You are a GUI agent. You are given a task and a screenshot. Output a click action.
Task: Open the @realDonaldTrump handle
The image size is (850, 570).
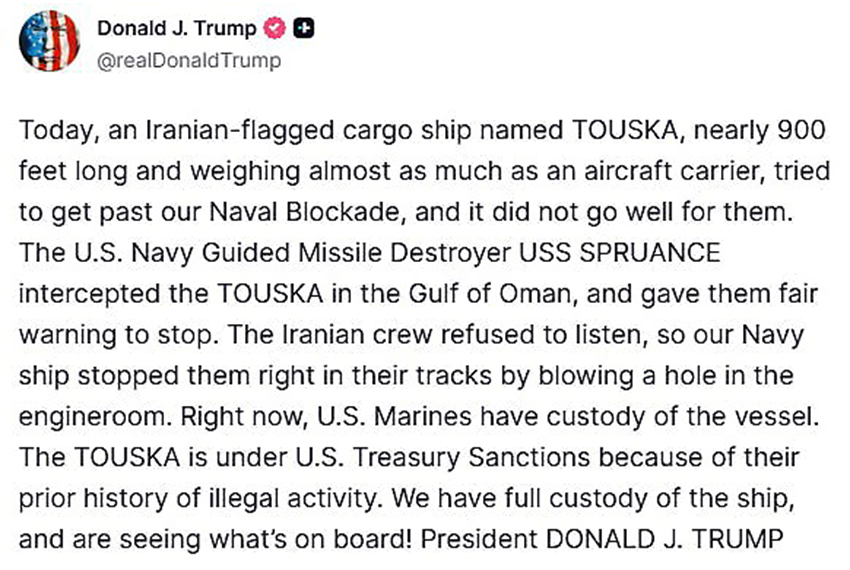[x=188, y=61]
